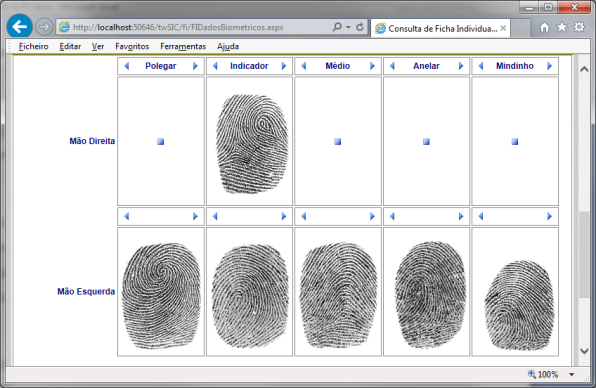This screenshot has height=388, width=596.
Task: Open the Tools gear icon
Action: coord(579,27)
